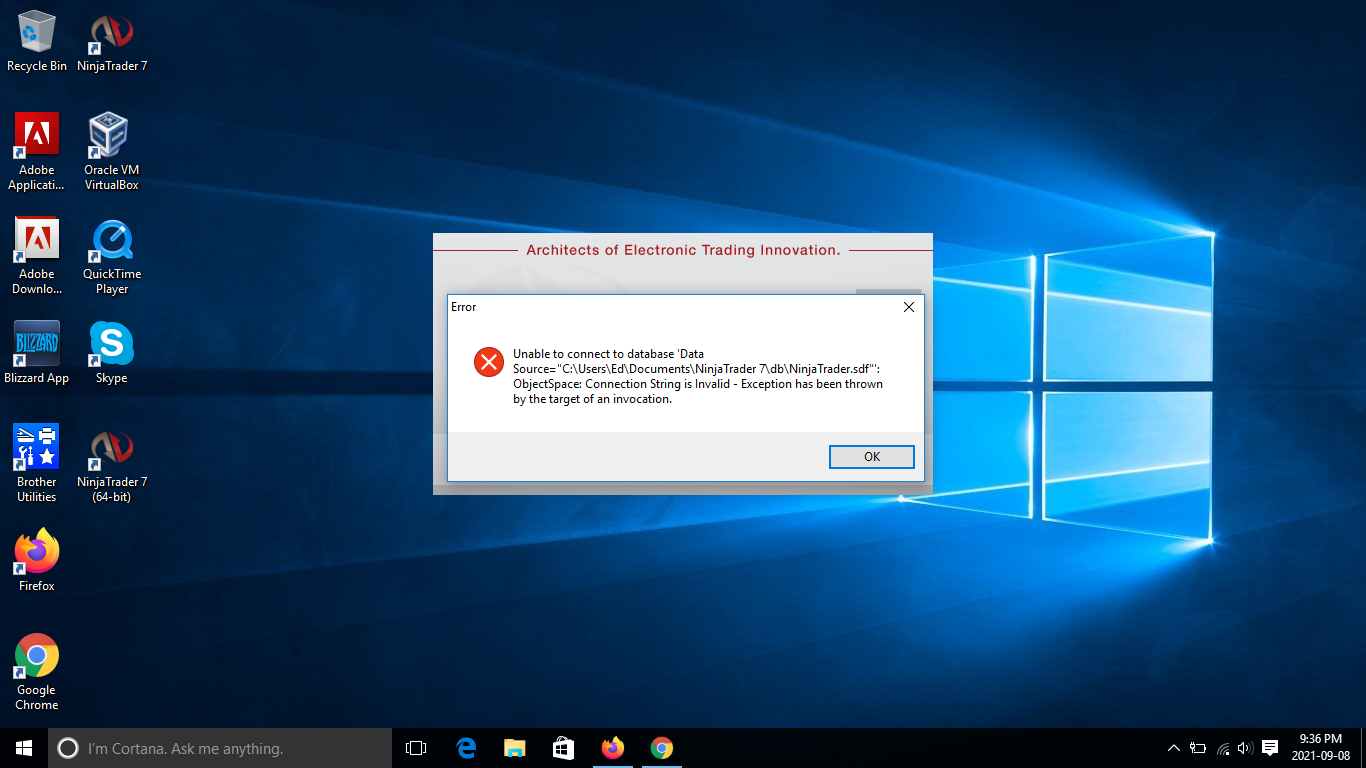This screenshot has height=768, width=1366.
Task: Open the Blizzard App shortcut
Action: tap(37, 352)
